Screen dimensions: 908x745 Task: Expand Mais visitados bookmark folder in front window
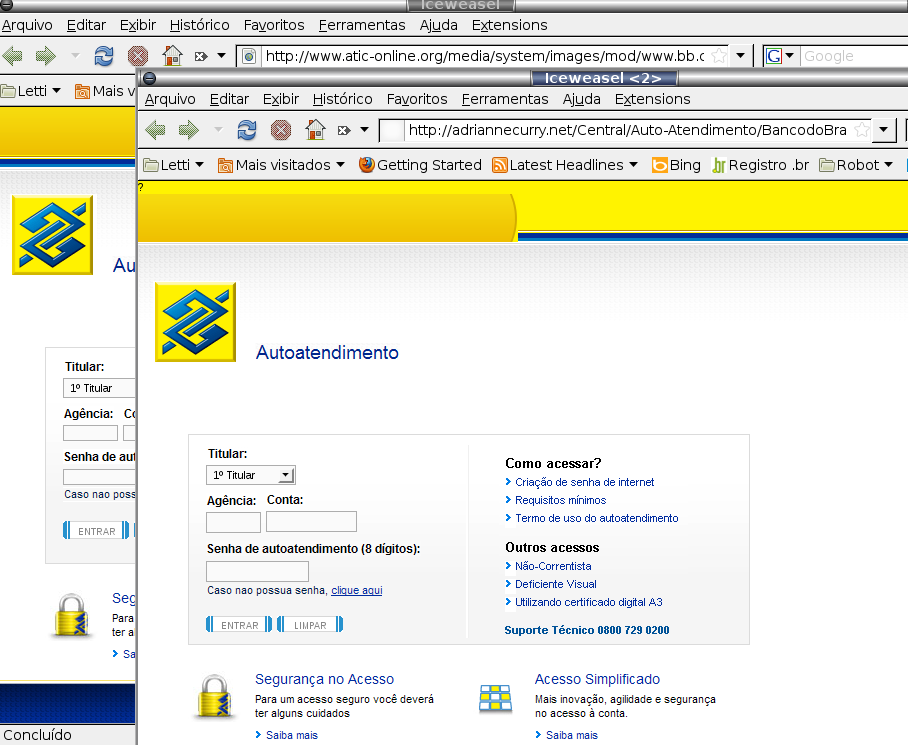tap(281, 165)
